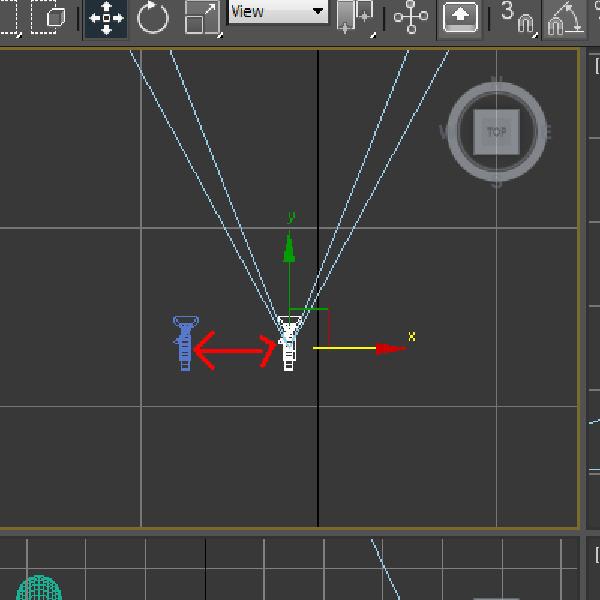
Task: Click the selection region shape icon
Action: pos(8,17)
